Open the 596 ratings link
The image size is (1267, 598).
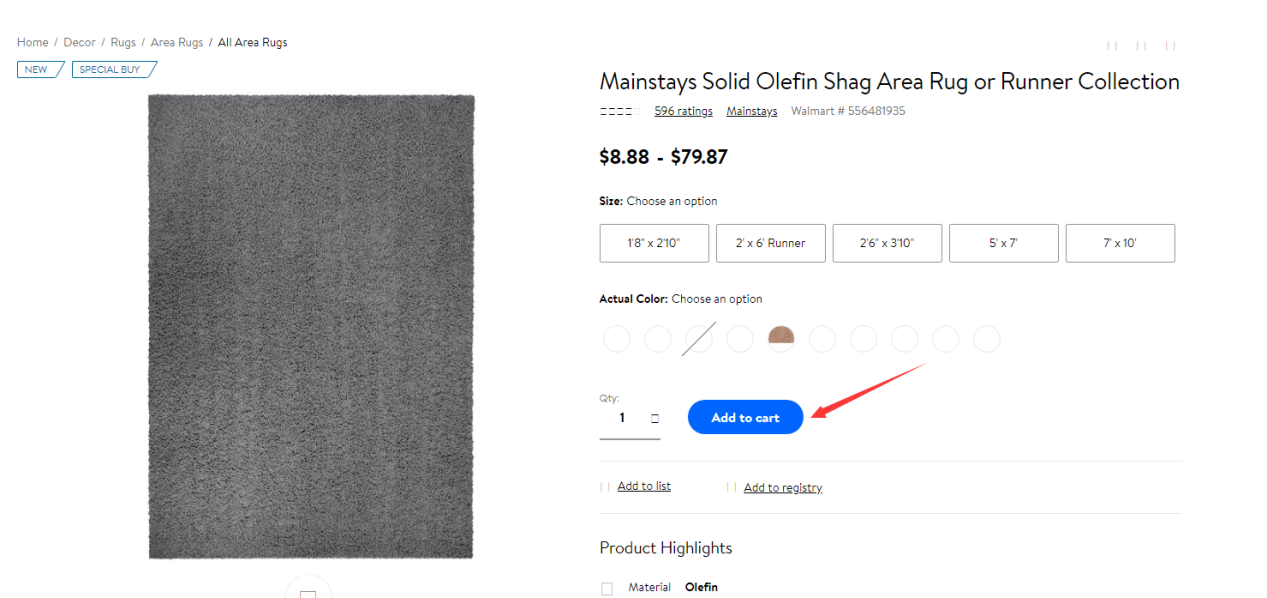pyautogui.click(x=683, y=112)
